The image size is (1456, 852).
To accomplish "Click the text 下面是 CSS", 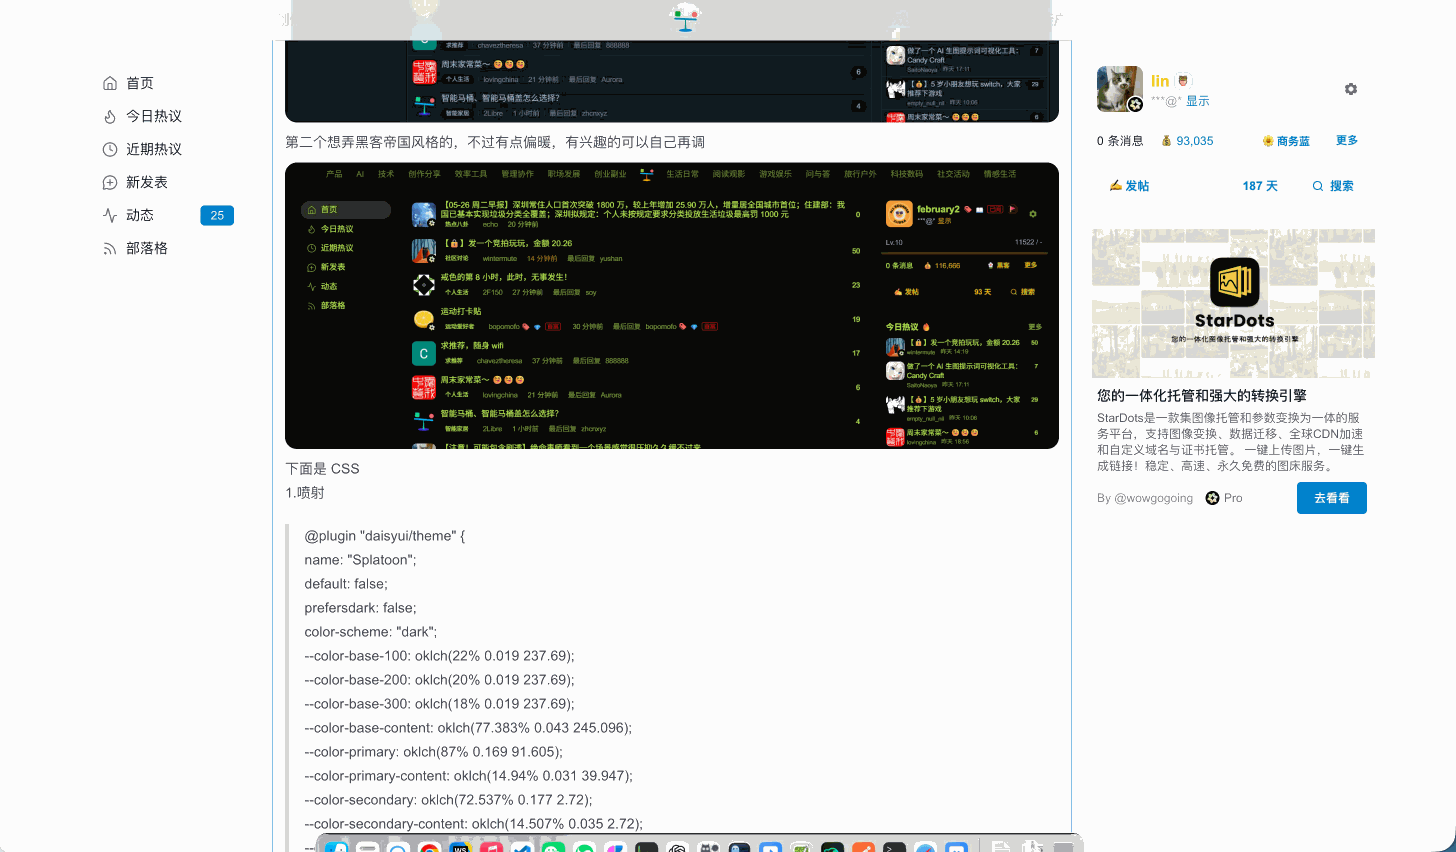I will [x=322, y=469].
